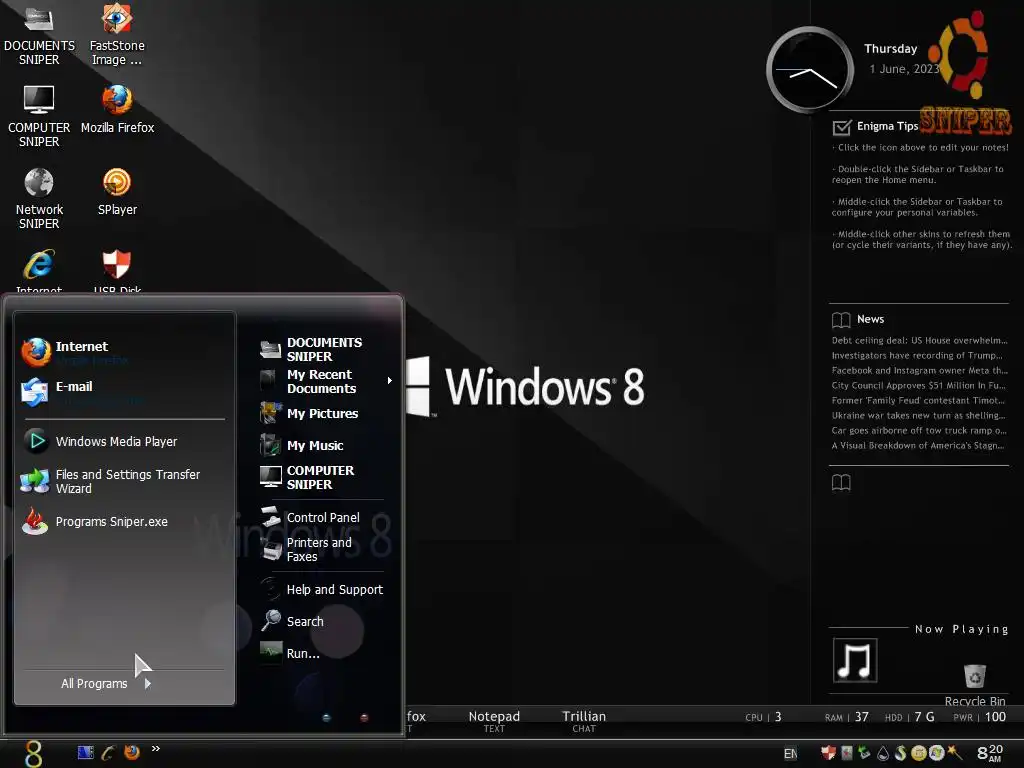
Task: Click magic wand tray icon
Action: click(955, 753)
